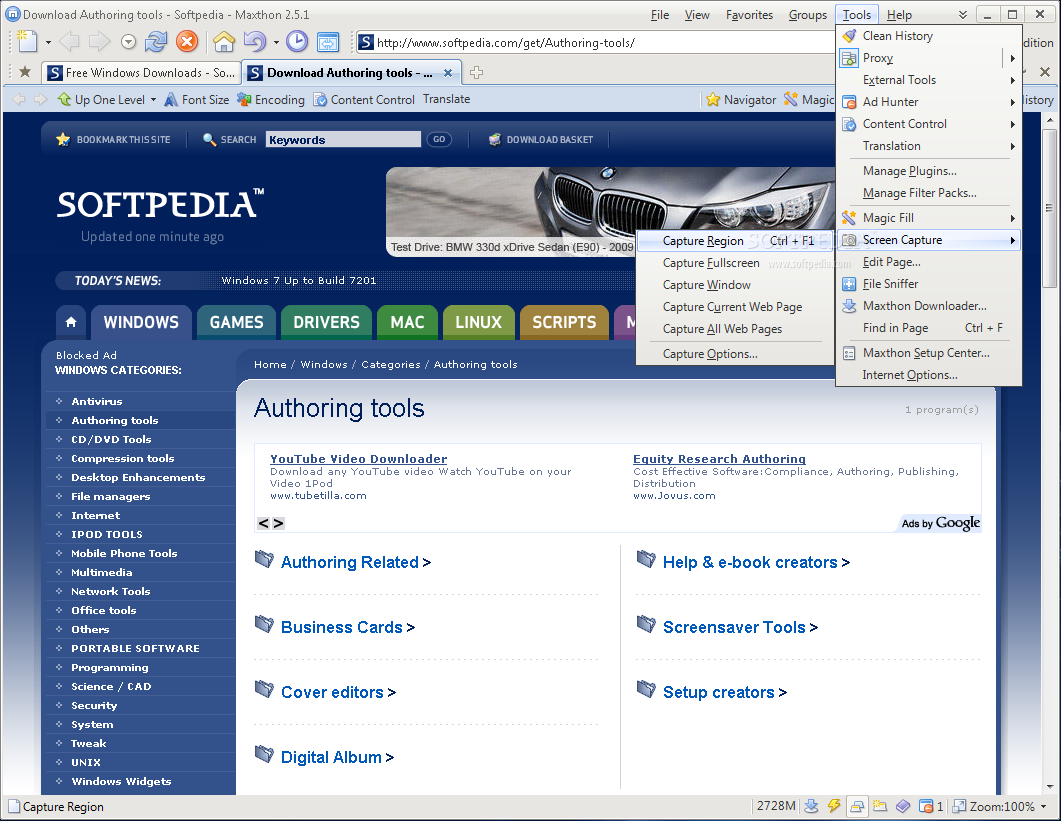Click the Windows breadcrumb link
This screenshot has height=821, width=1061.
[324, 364]
